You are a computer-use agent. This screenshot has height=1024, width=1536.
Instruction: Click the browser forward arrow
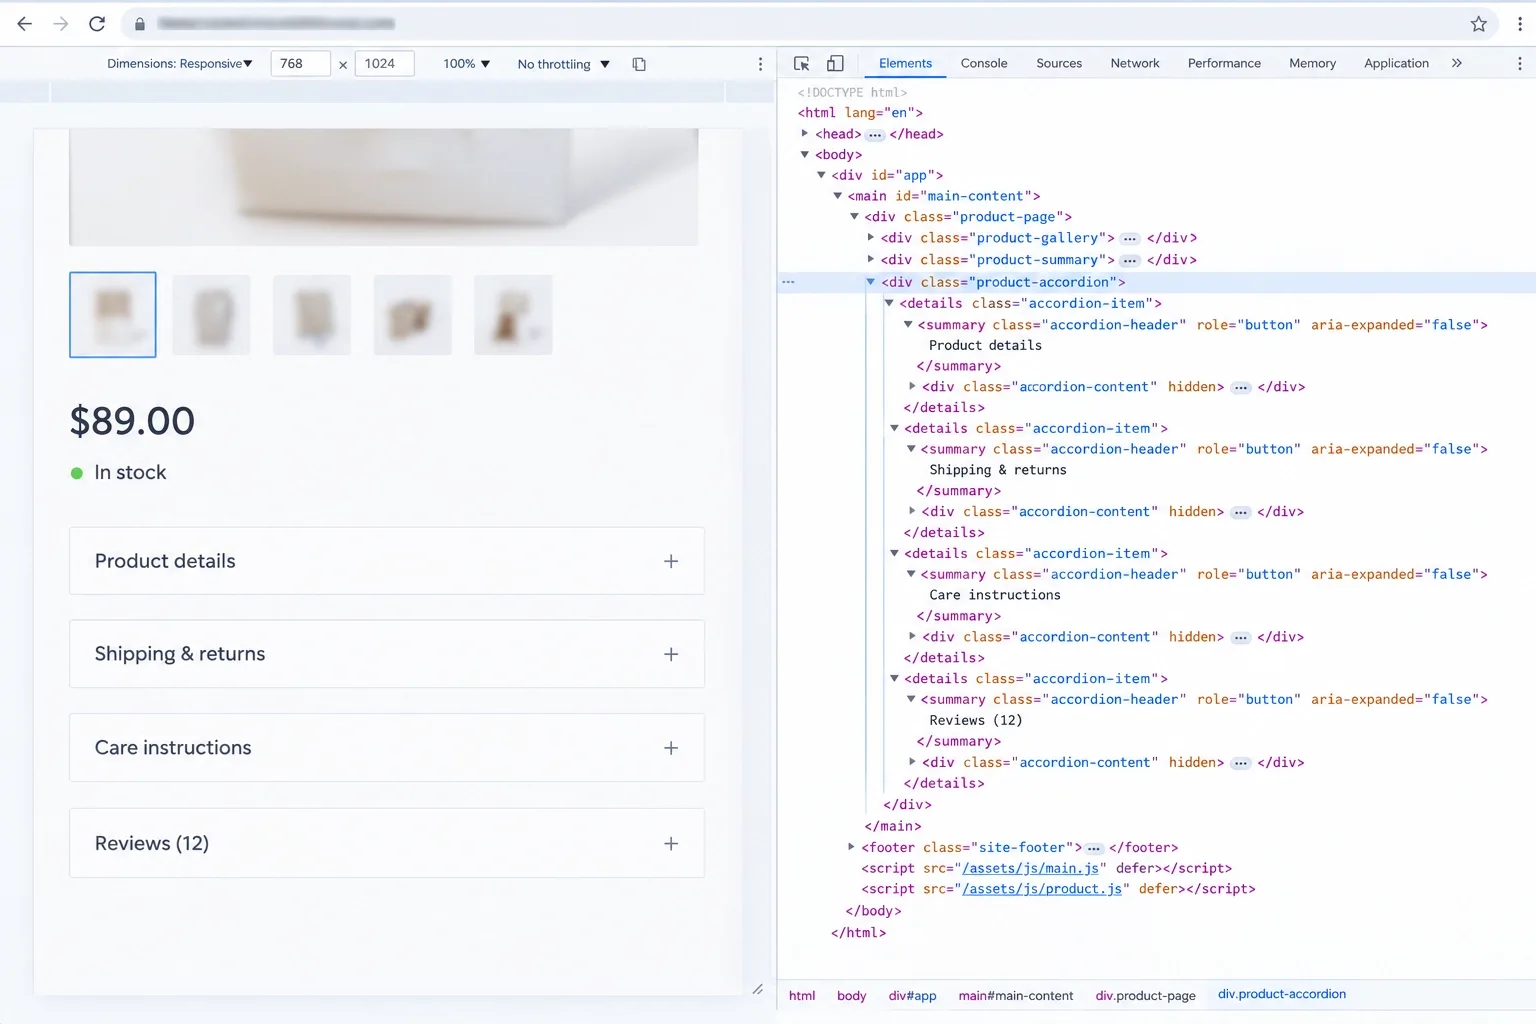[x=61, y=24]
